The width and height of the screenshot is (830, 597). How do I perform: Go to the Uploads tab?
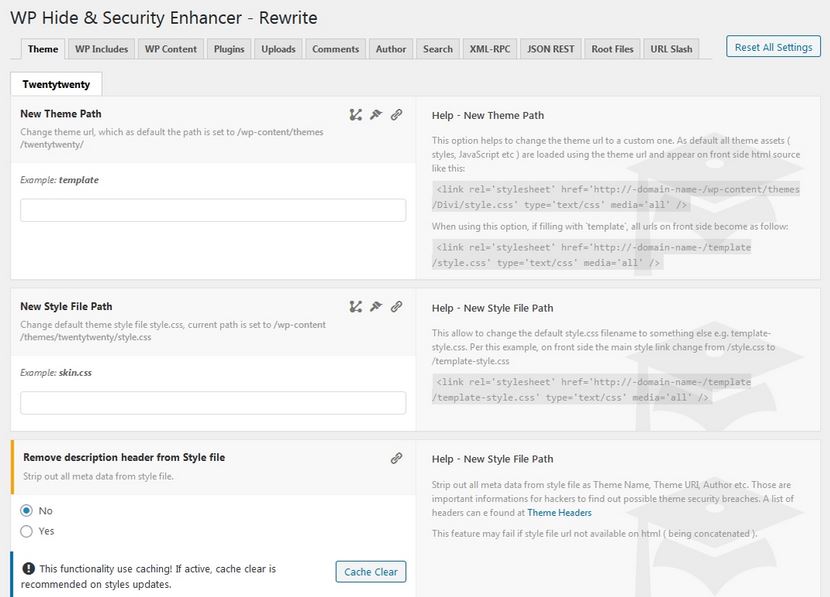point(278,49)
